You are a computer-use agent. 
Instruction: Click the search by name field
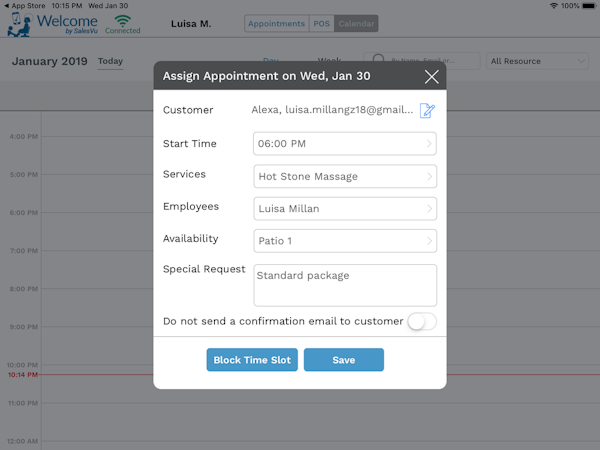[x=422, y=61]
